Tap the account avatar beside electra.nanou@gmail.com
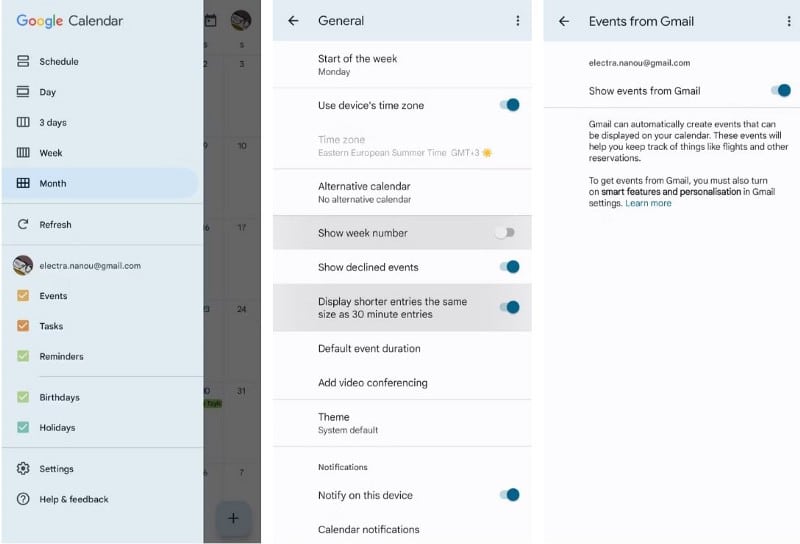Viewport: 800px width, 544px height. (23, 265)
